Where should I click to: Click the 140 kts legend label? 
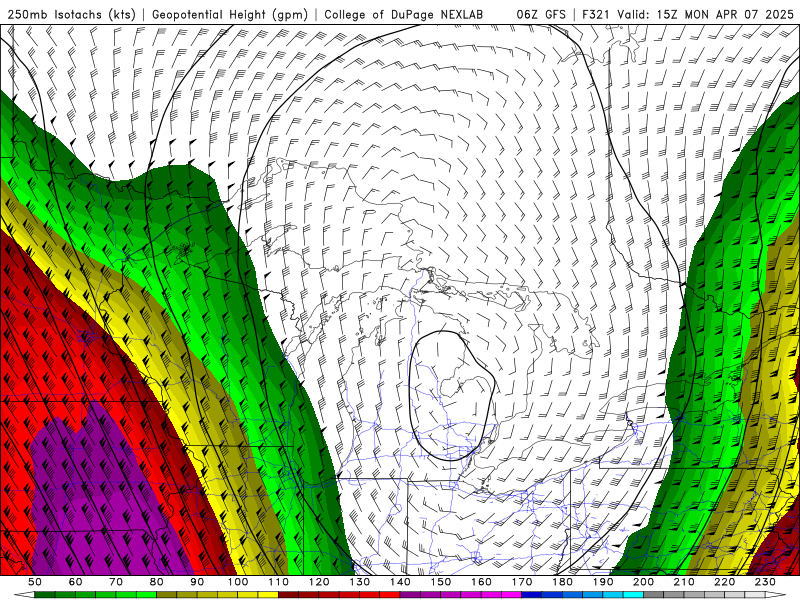pos(400,582)
